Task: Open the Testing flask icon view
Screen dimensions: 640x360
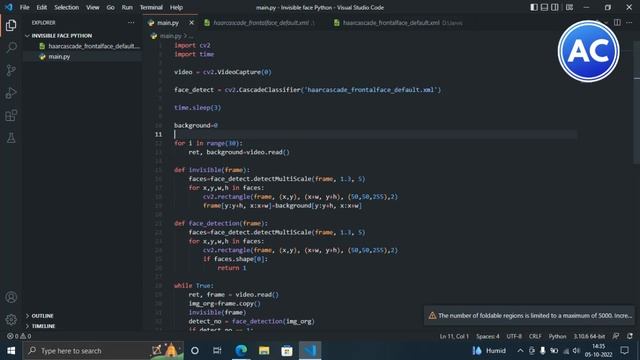Action: pos(11,138)
